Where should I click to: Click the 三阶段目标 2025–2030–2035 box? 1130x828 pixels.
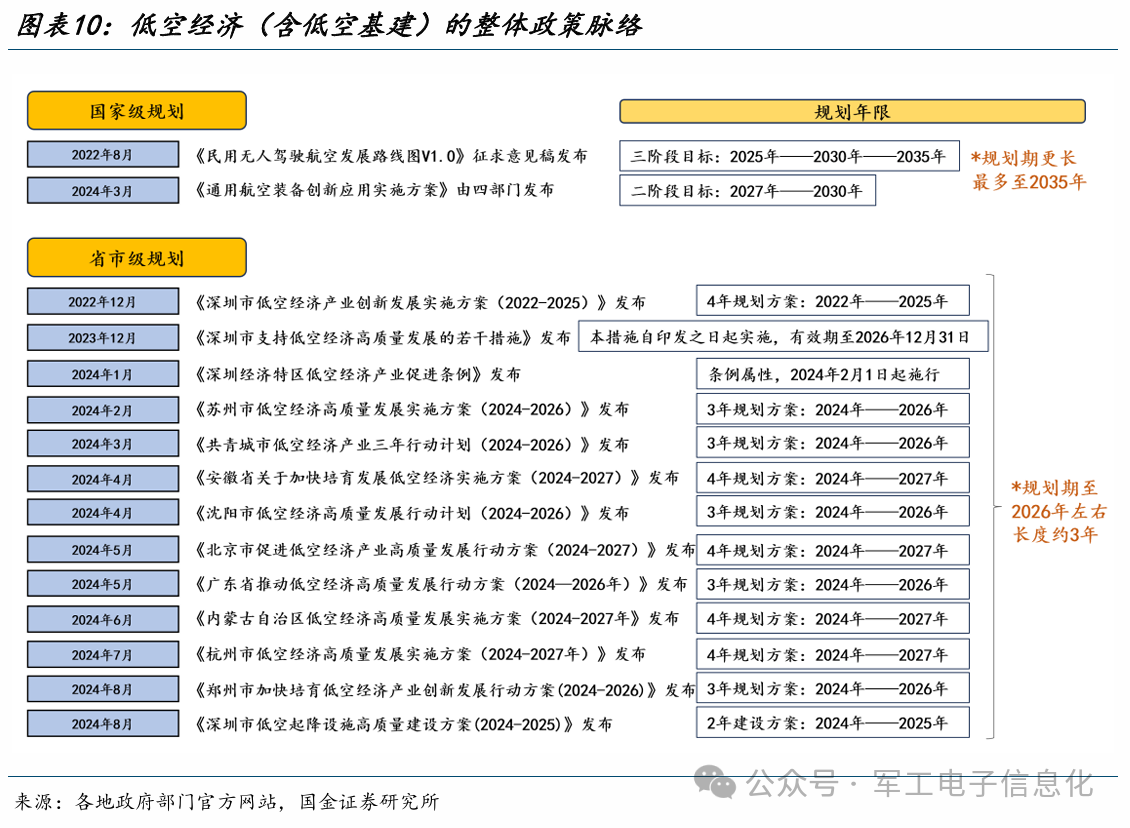click(789, 156)
